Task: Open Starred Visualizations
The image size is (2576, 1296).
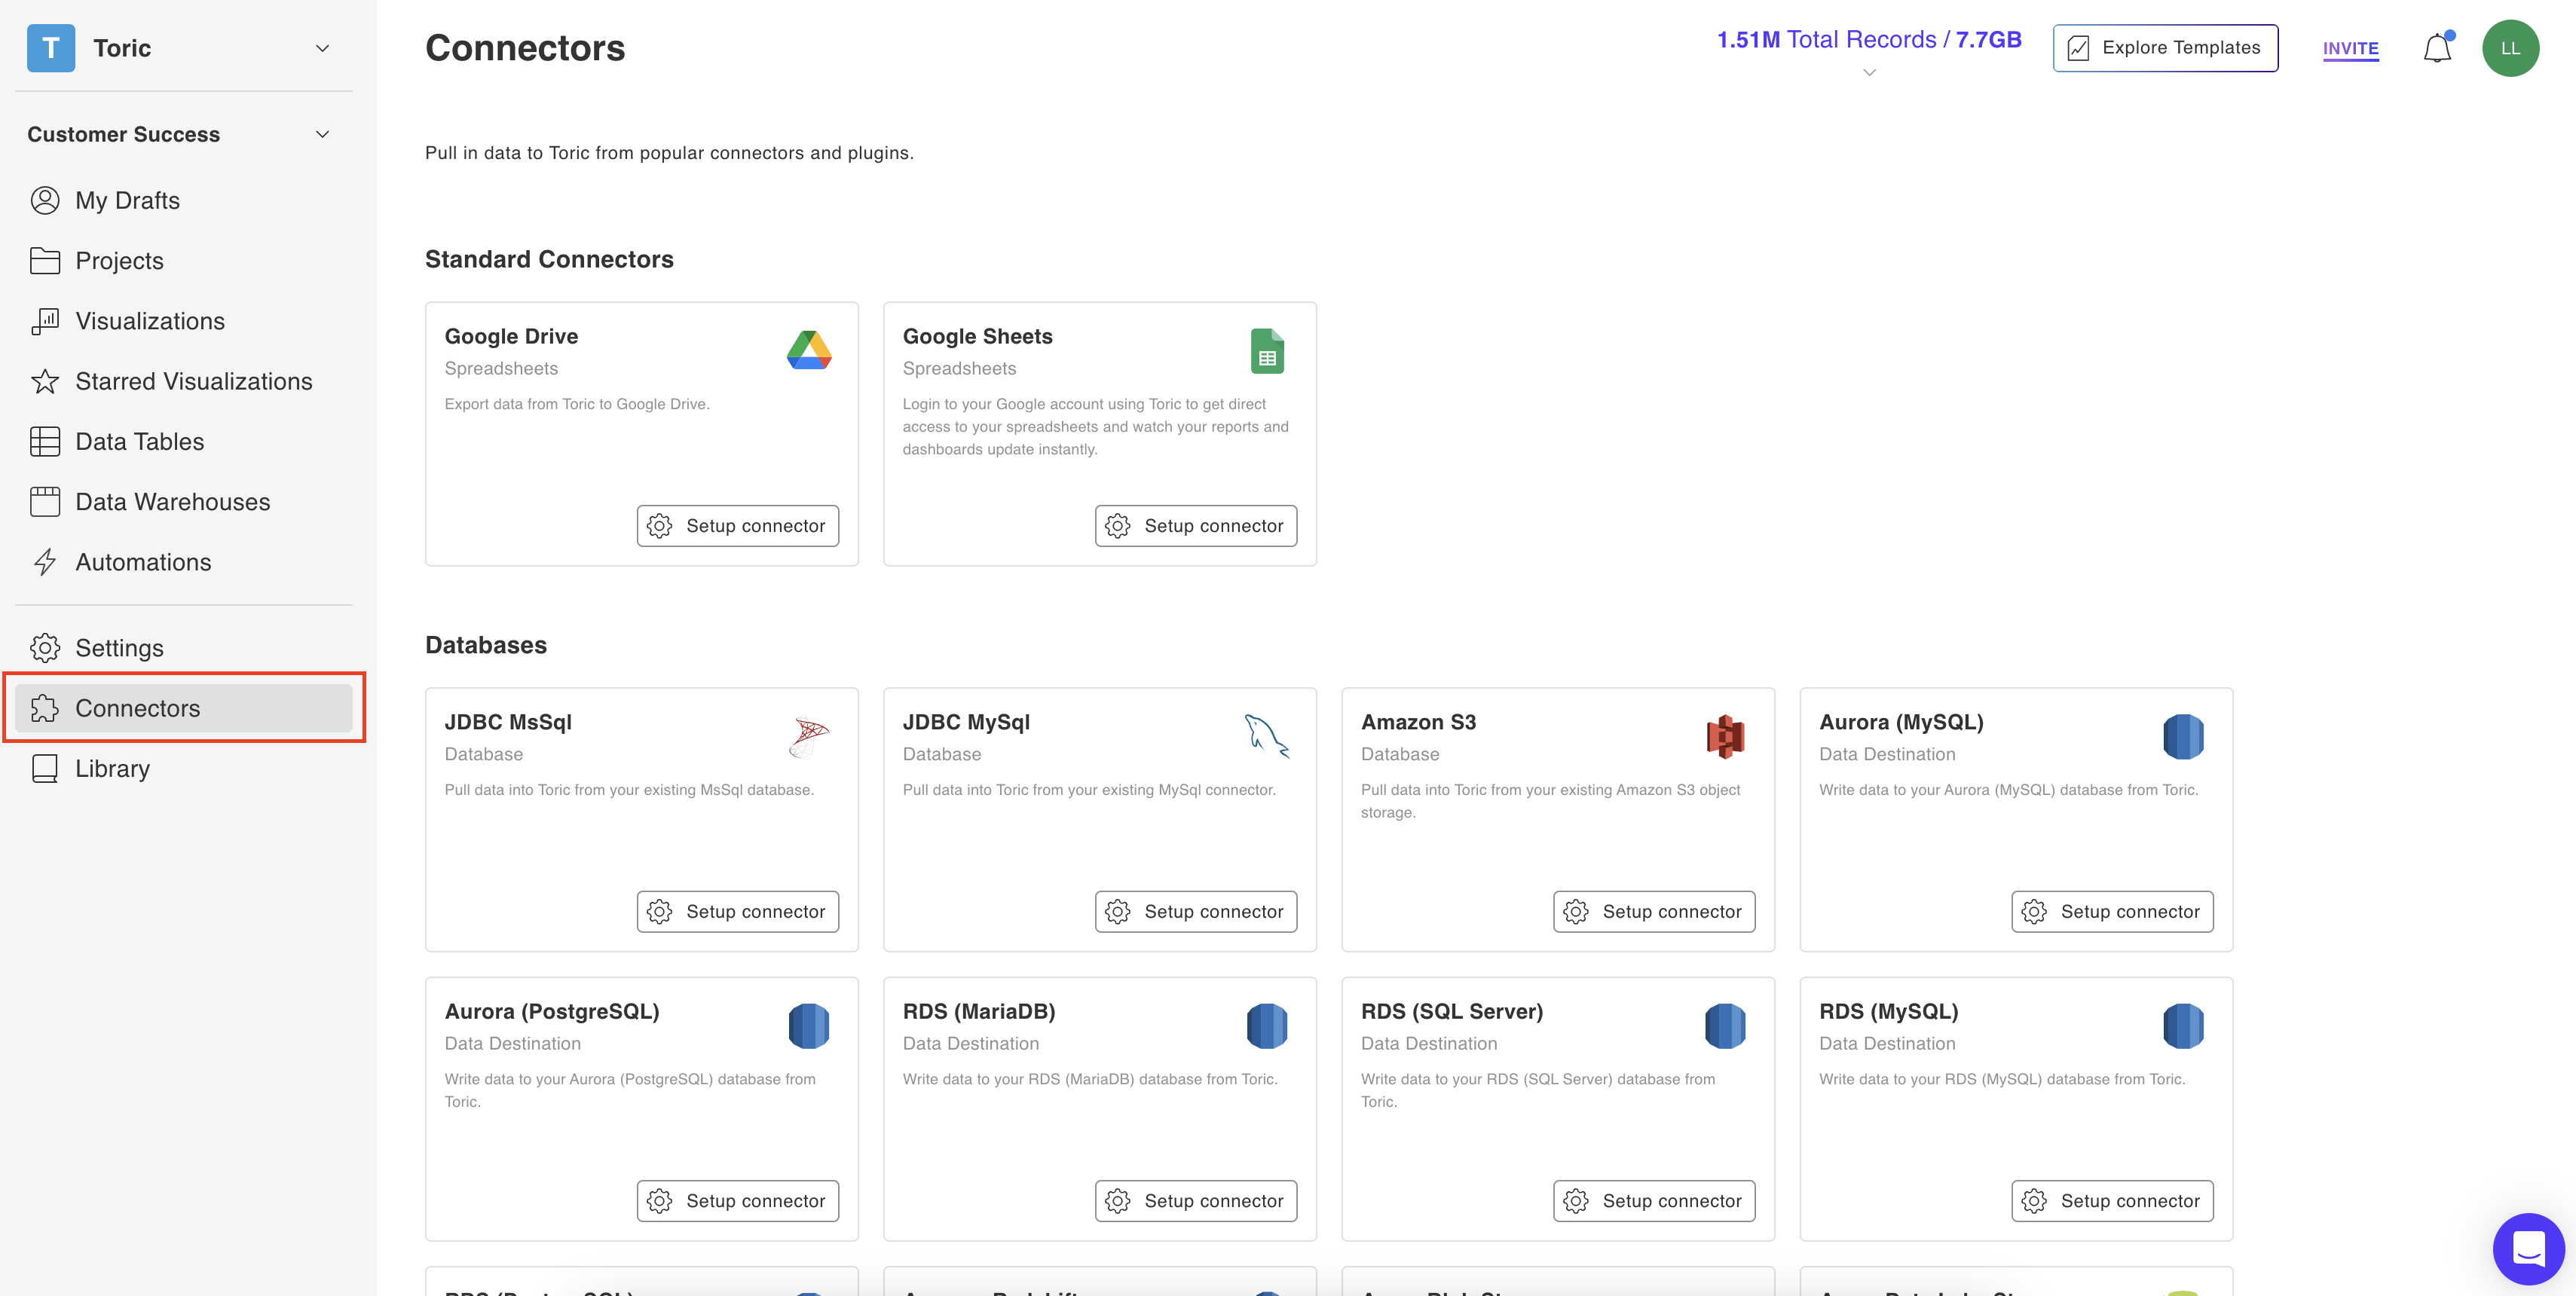Action: [184, 381]
